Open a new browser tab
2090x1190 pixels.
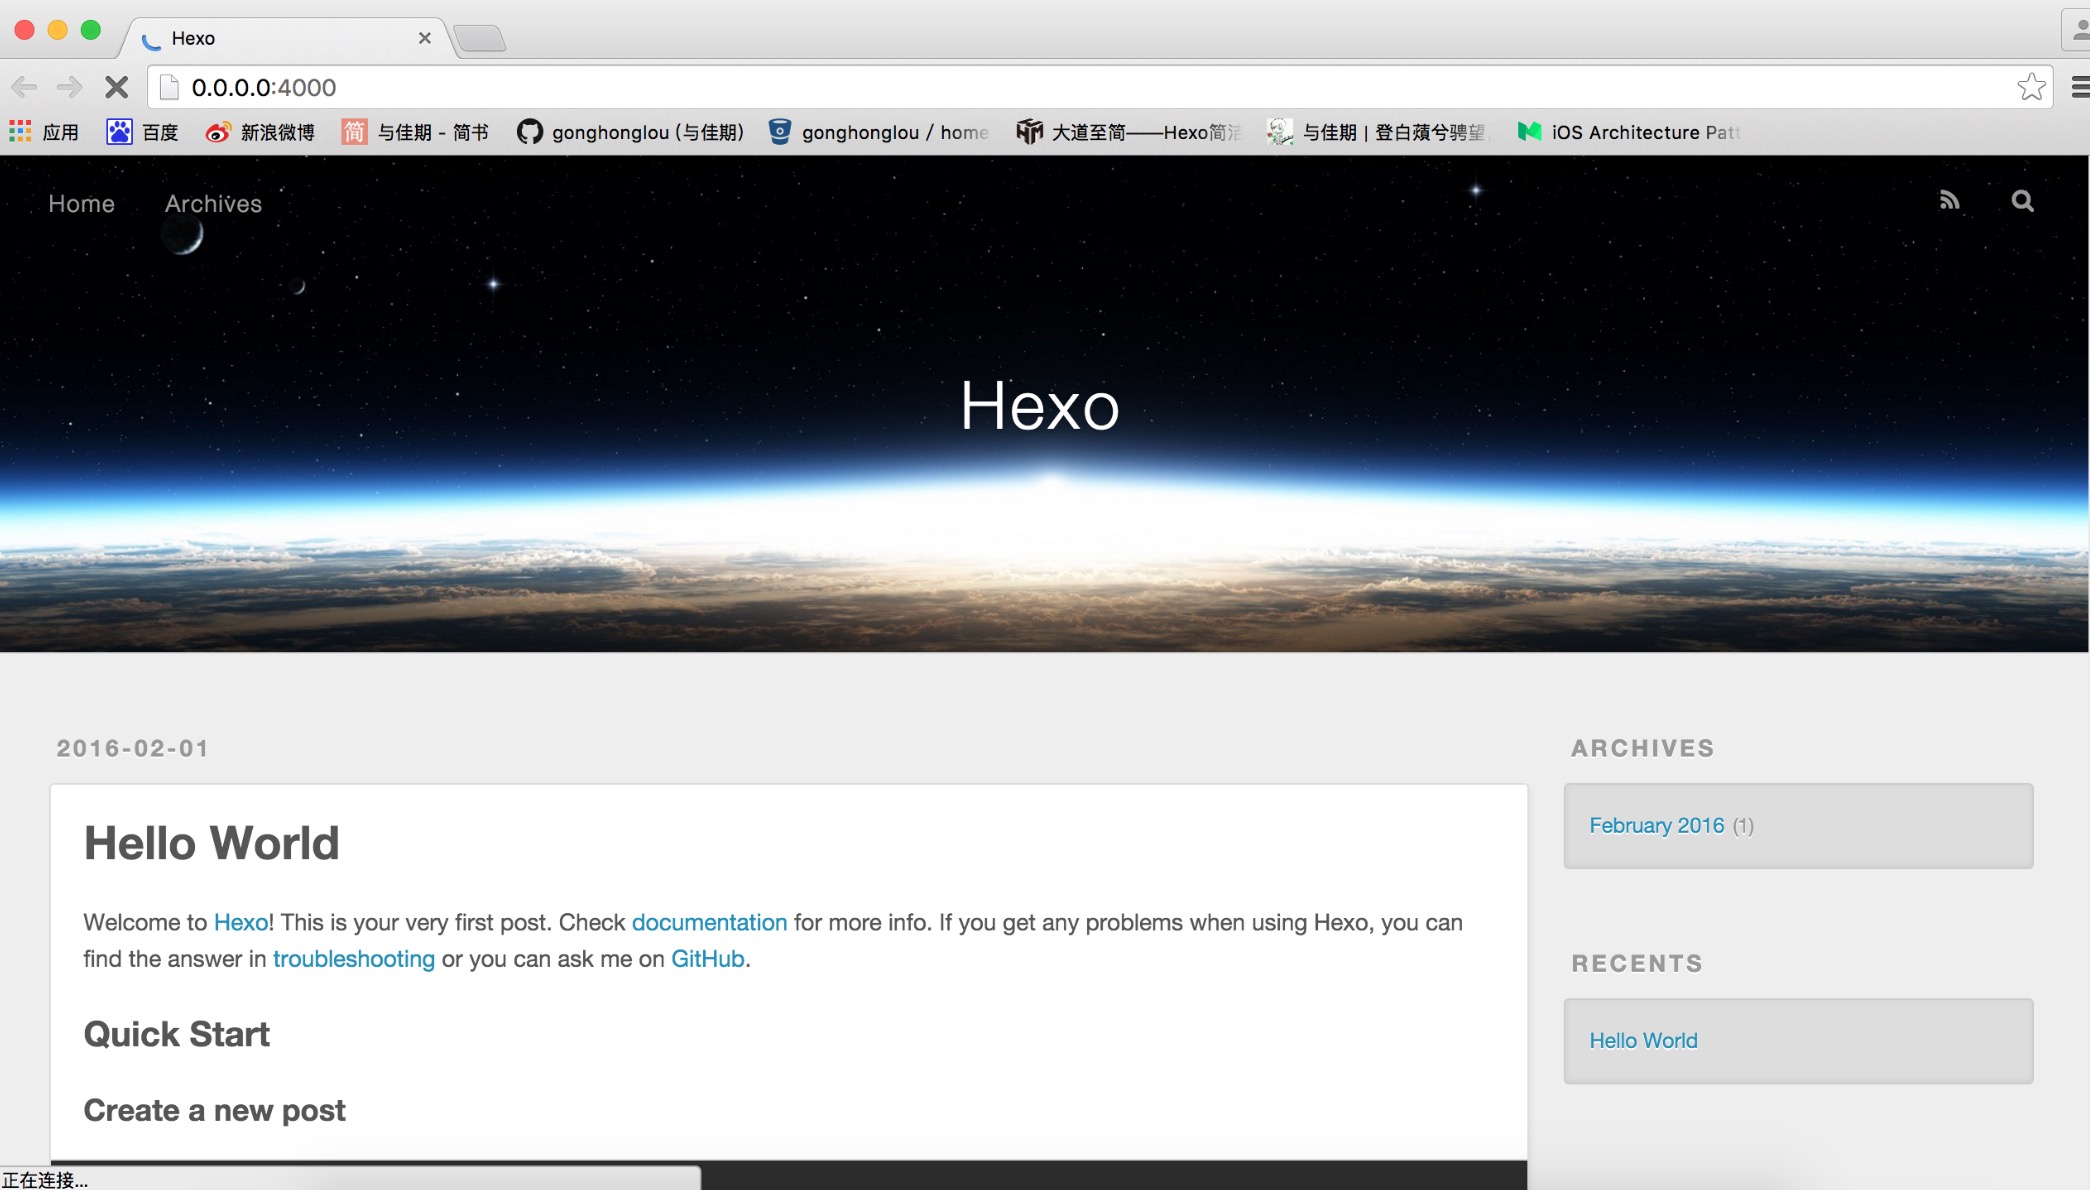click(480, 39)
